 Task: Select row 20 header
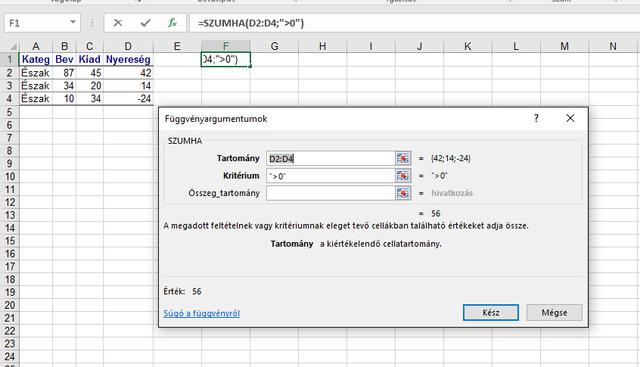click(x=9, y=305)
